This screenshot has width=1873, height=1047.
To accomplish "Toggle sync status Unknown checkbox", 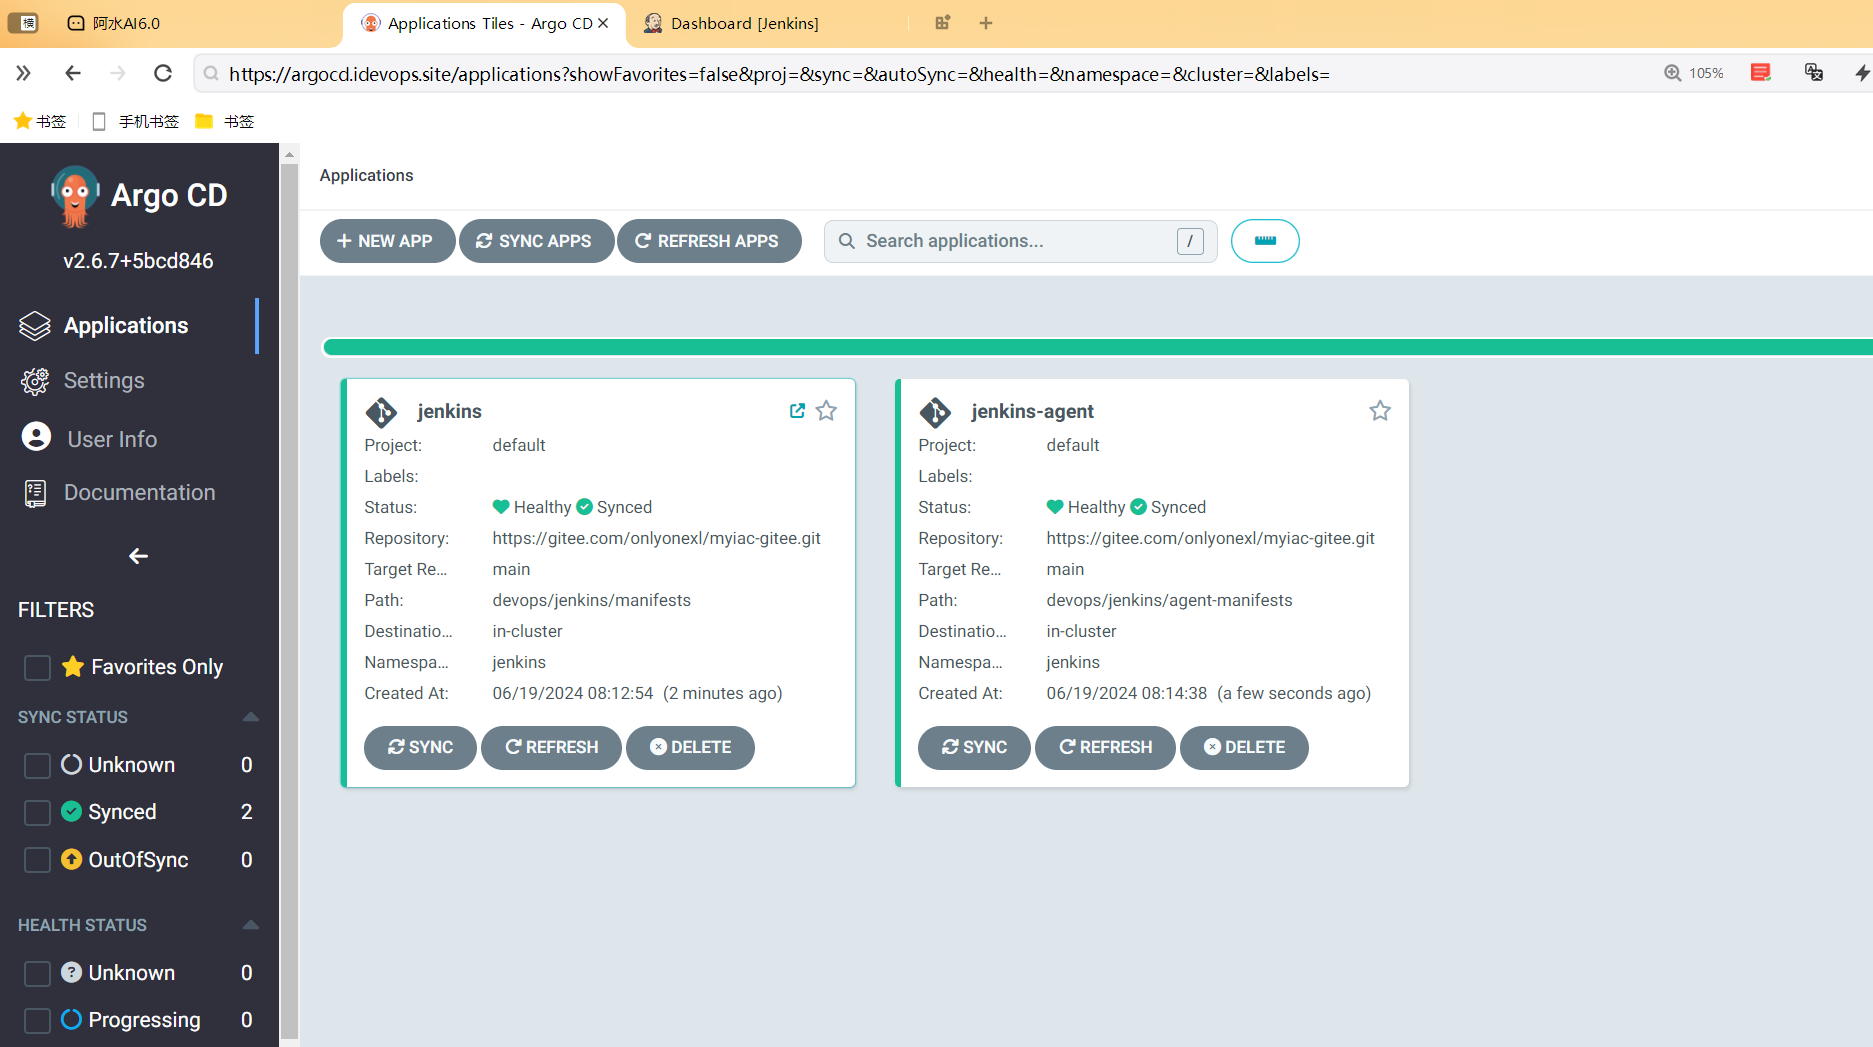I will tap(37, 765).
